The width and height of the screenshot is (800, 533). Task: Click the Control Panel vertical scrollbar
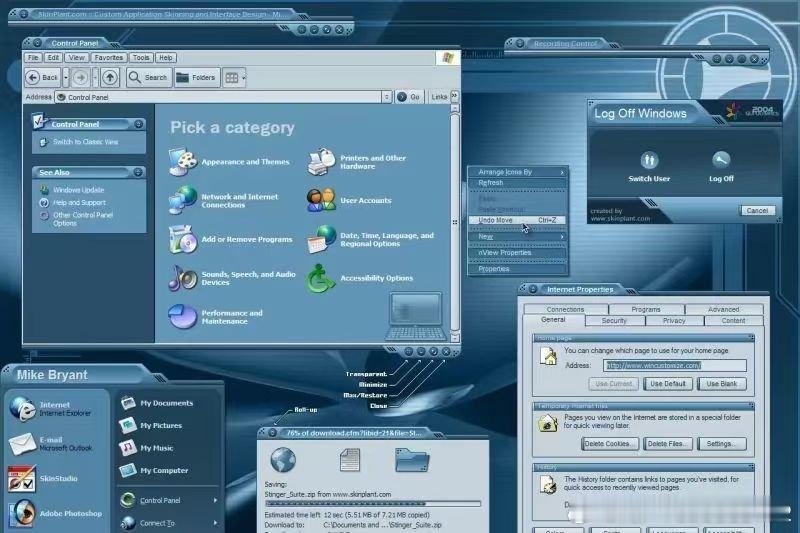point(455,223)
